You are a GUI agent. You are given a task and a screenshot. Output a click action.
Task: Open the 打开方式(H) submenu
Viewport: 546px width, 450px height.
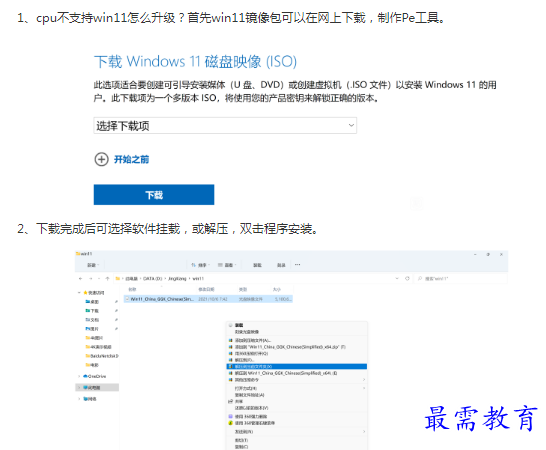click(x=297, y=388)
